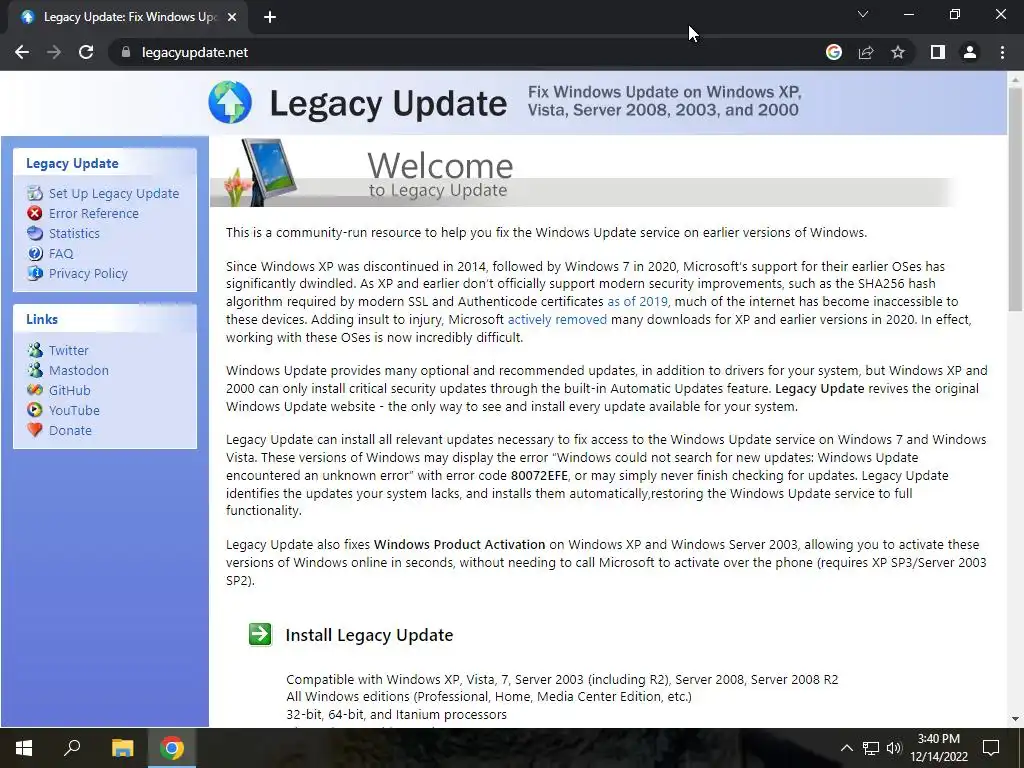Click the site padlock icon
The image size is (1024, 768).
click(126, 52)
